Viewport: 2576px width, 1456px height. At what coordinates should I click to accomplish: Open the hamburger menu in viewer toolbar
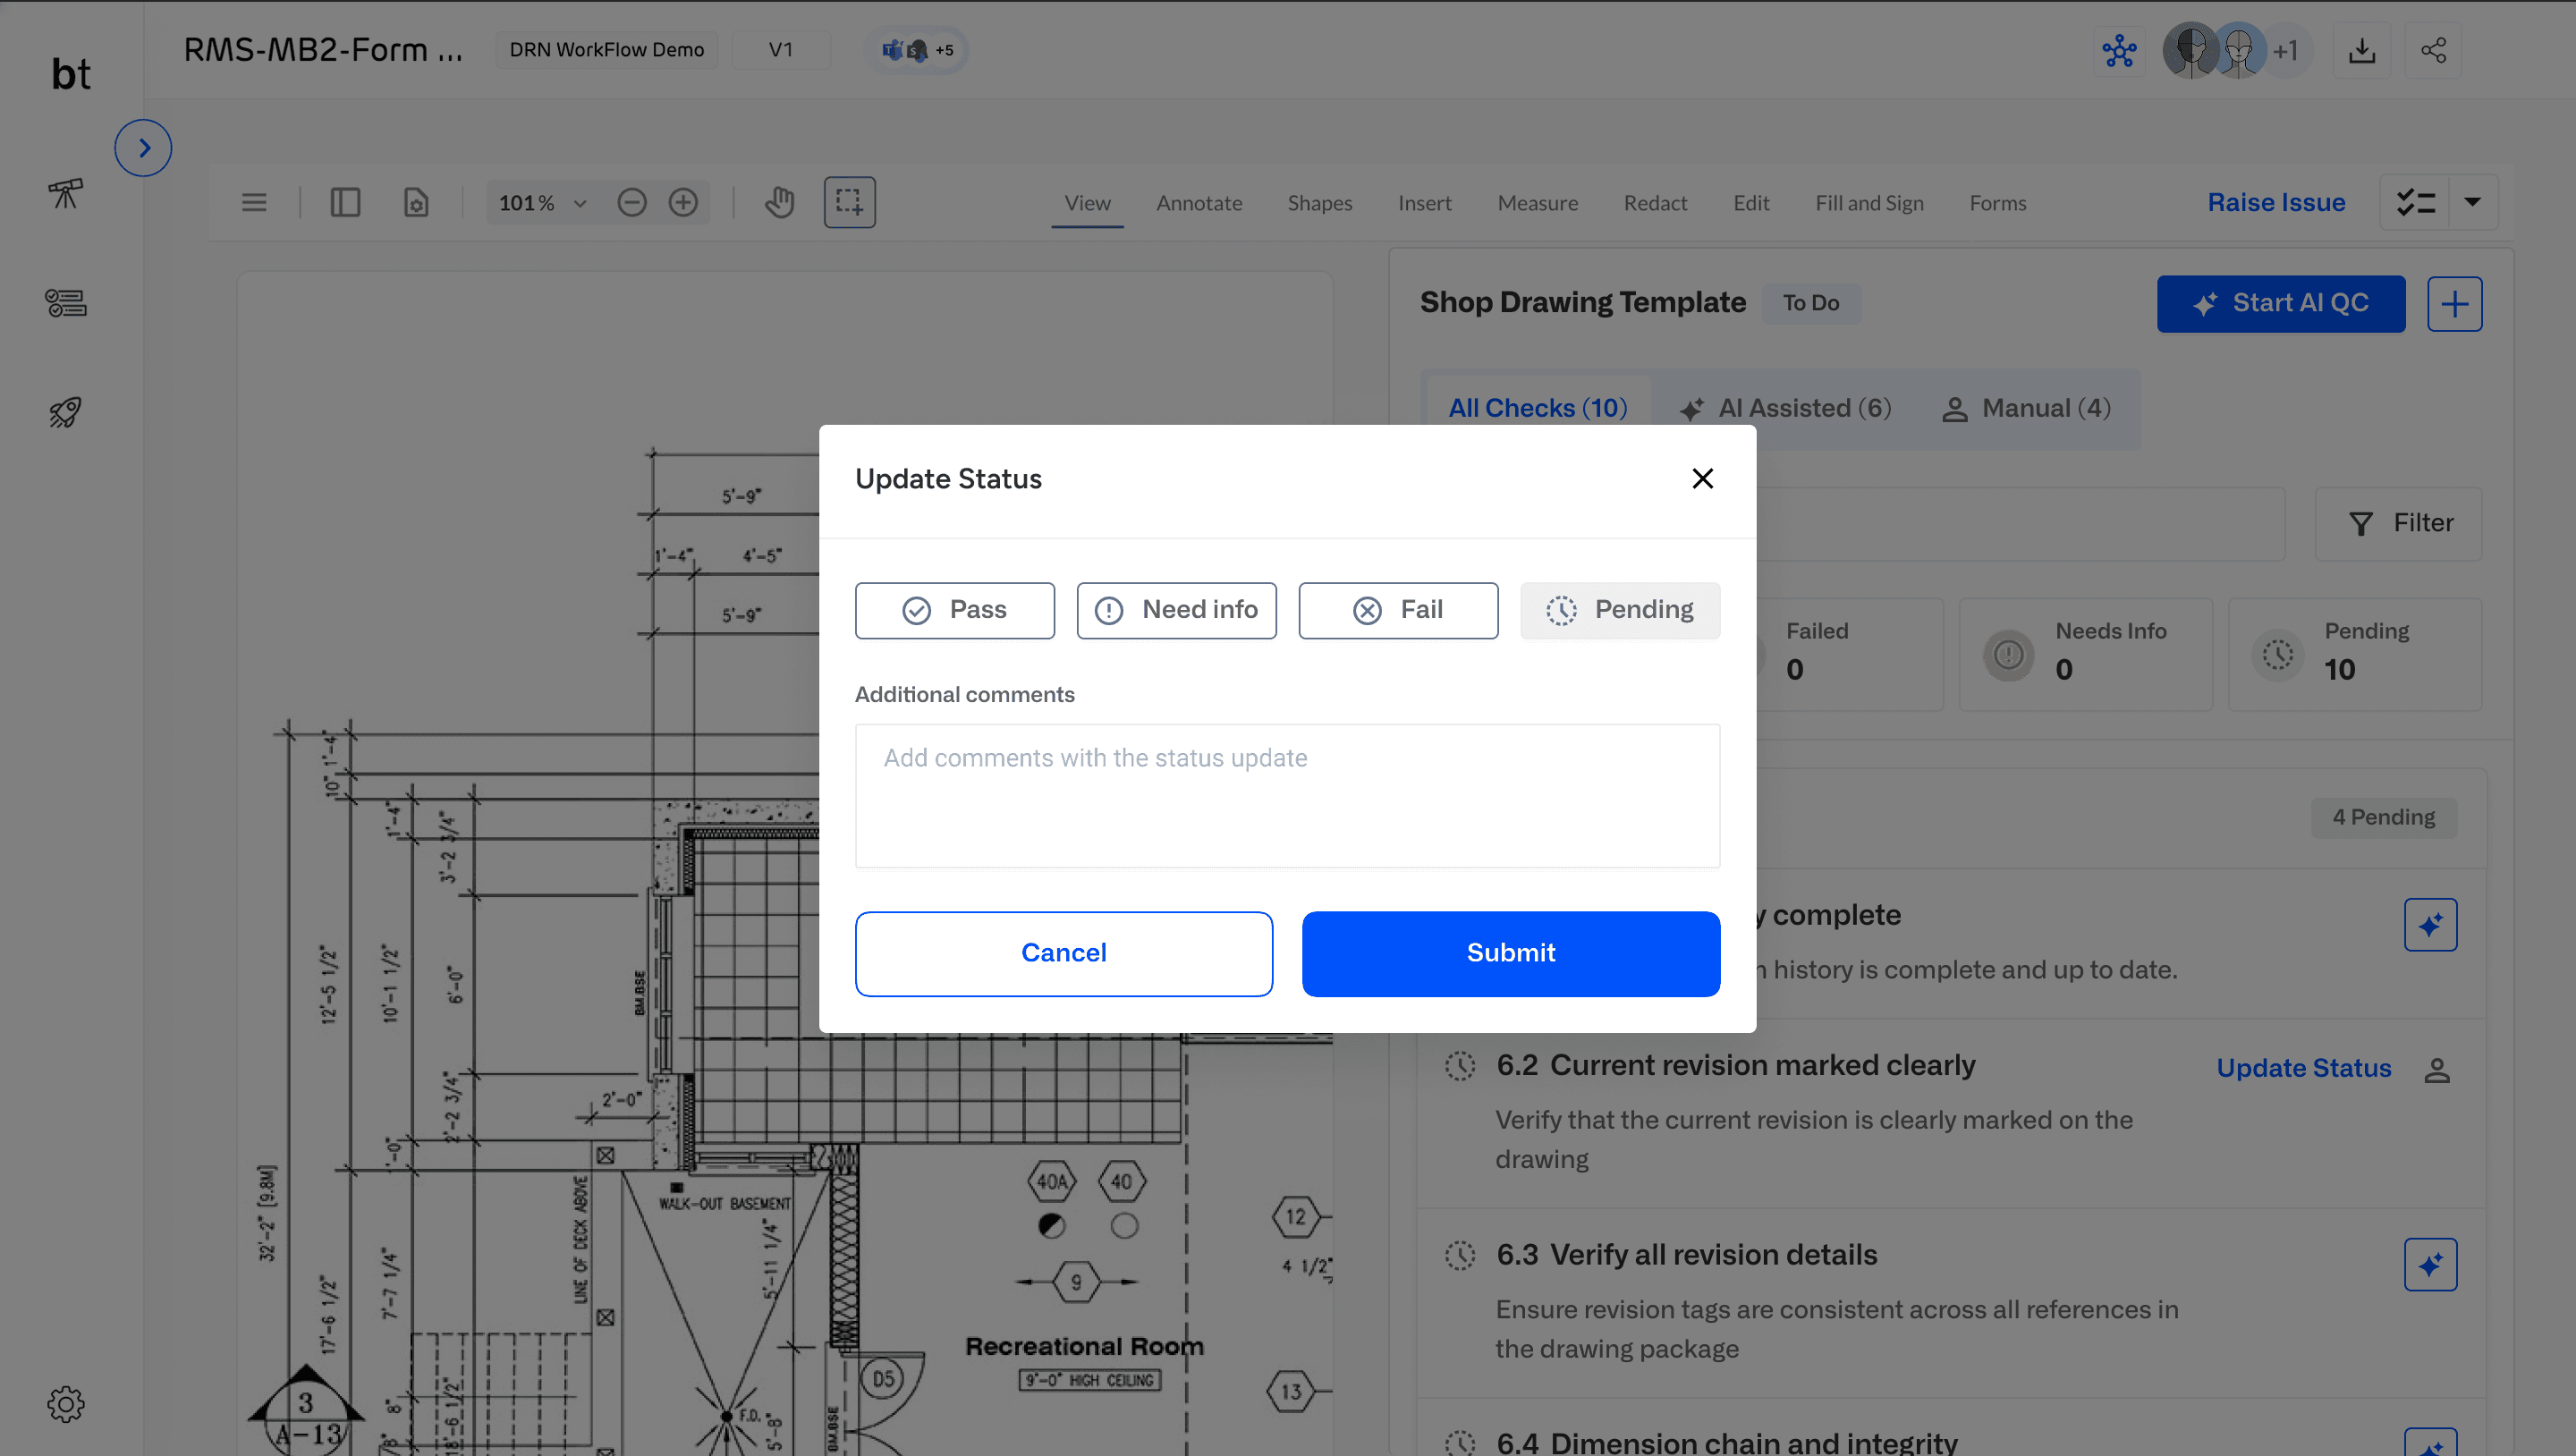coord(254,203)
